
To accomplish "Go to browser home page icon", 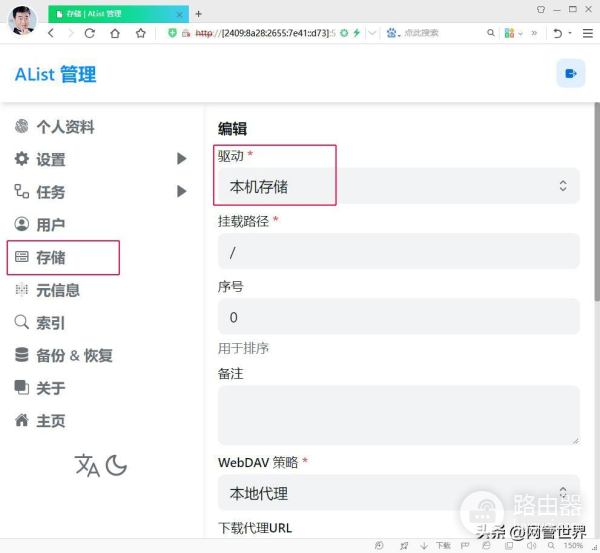I will (x=115, y=33).
